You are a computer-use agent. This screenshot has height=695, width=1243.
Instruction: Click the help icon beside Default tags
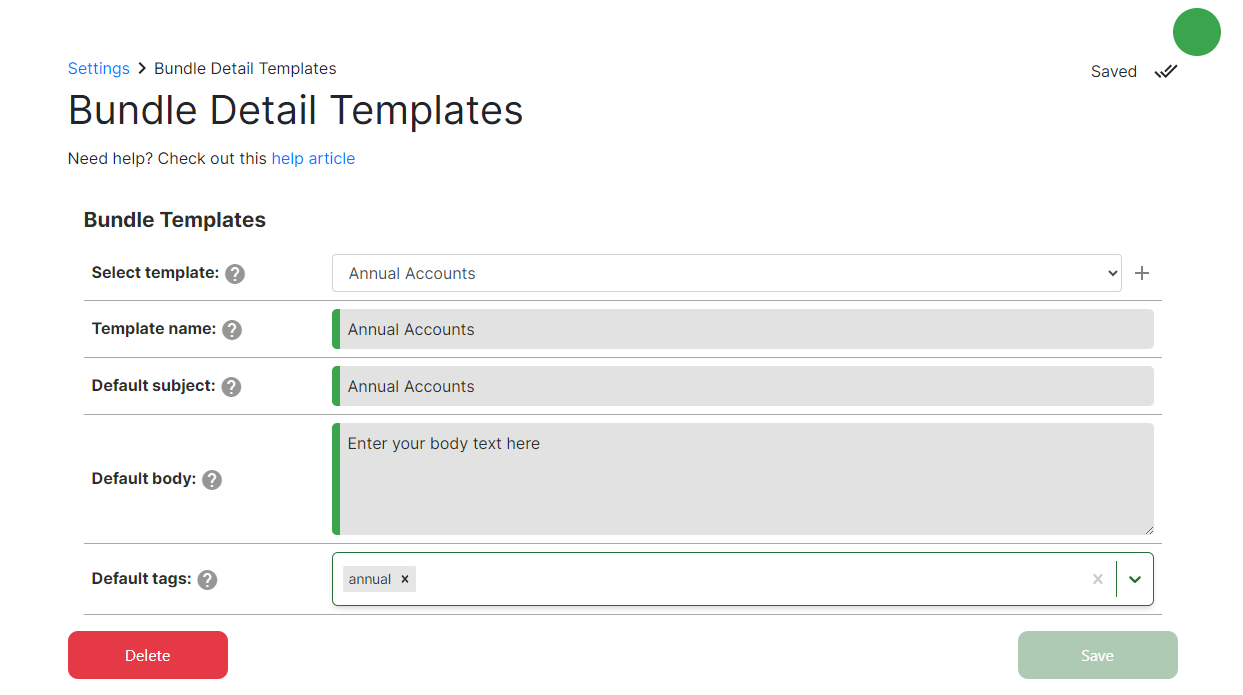[207, 580]
